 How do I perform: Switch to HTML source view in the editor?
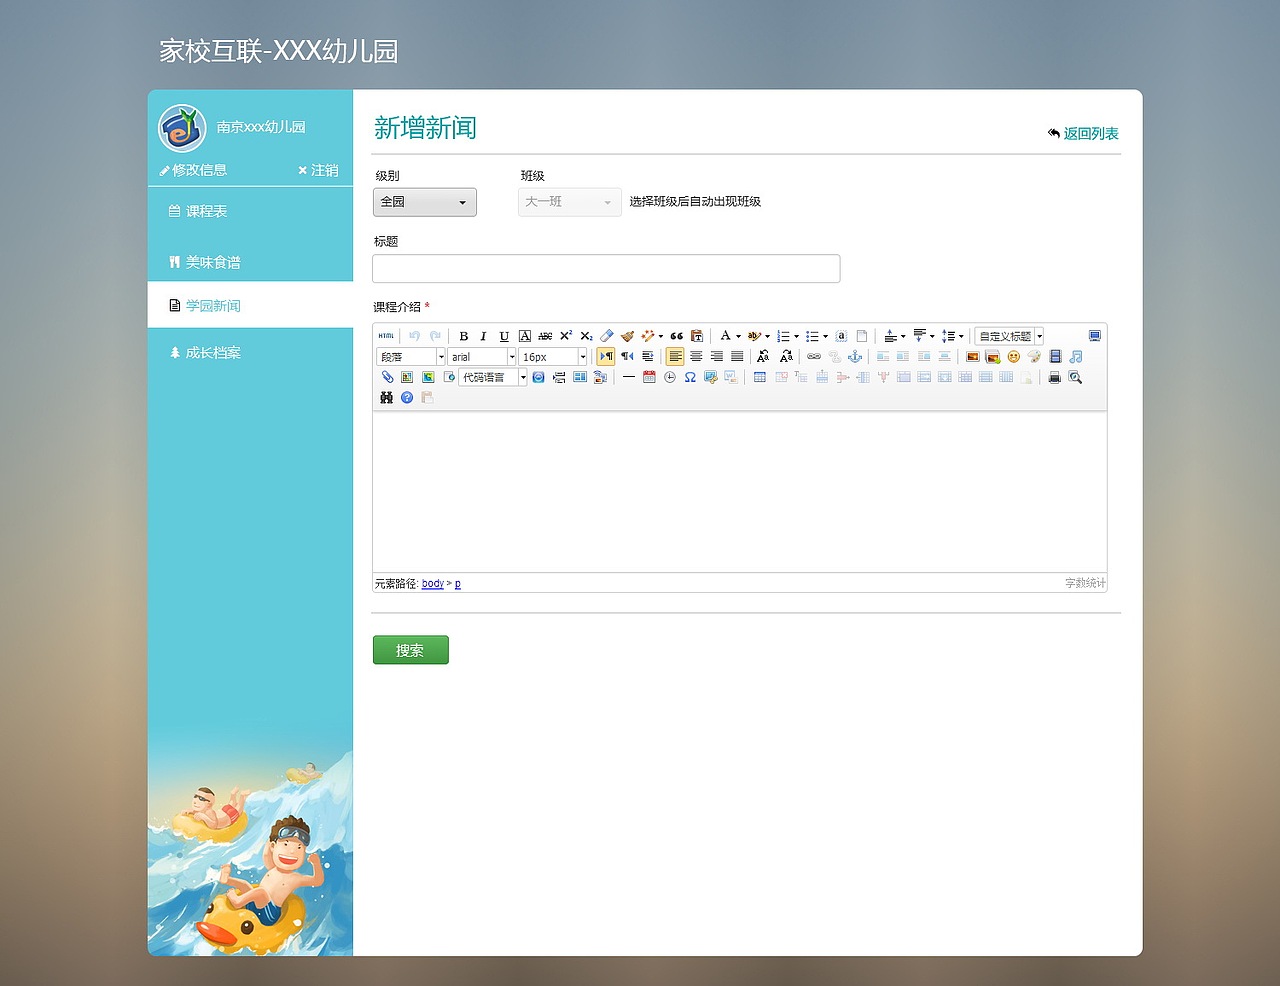click(385, 335)
